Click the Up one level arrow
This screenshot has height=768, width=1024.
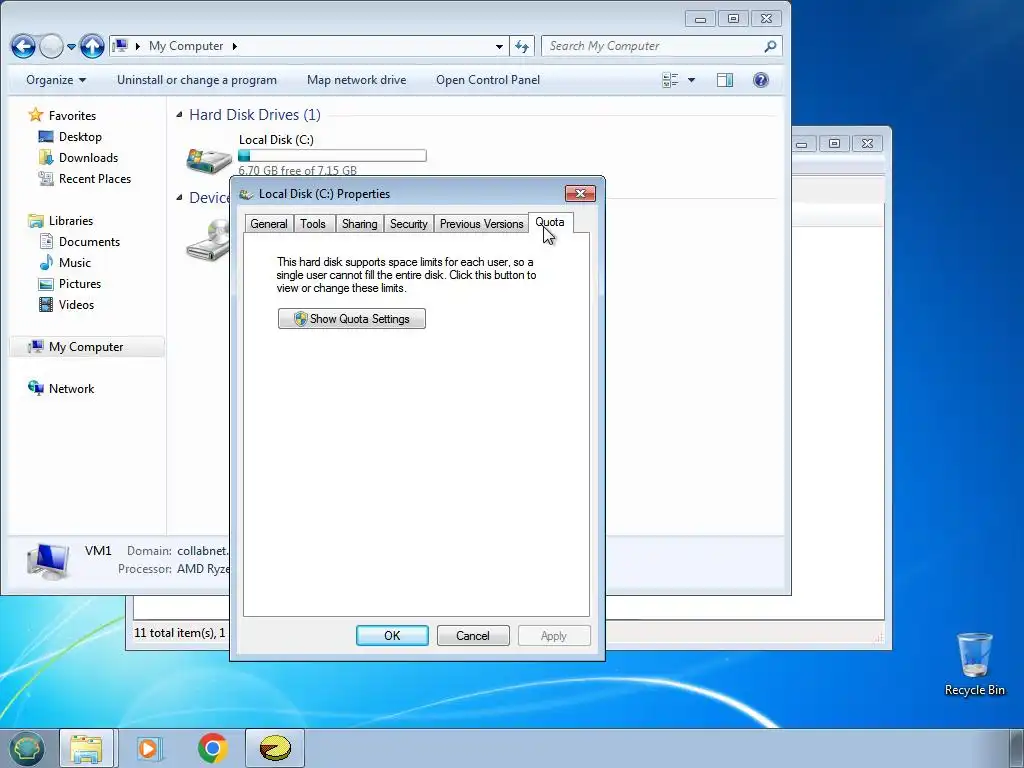tap(92, 46)
